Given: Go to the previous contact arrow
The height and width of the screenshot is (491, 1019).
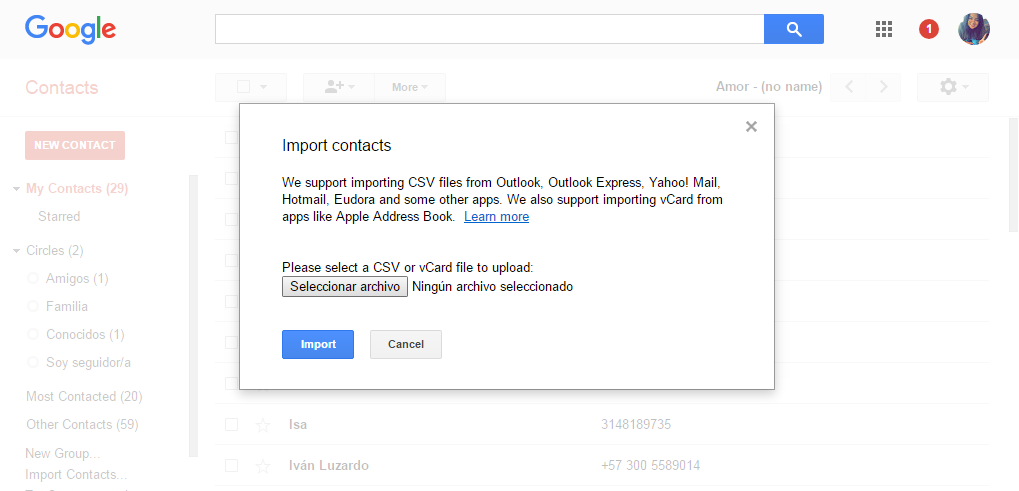Looking at the screenshot, I should [x=850, y=87].
